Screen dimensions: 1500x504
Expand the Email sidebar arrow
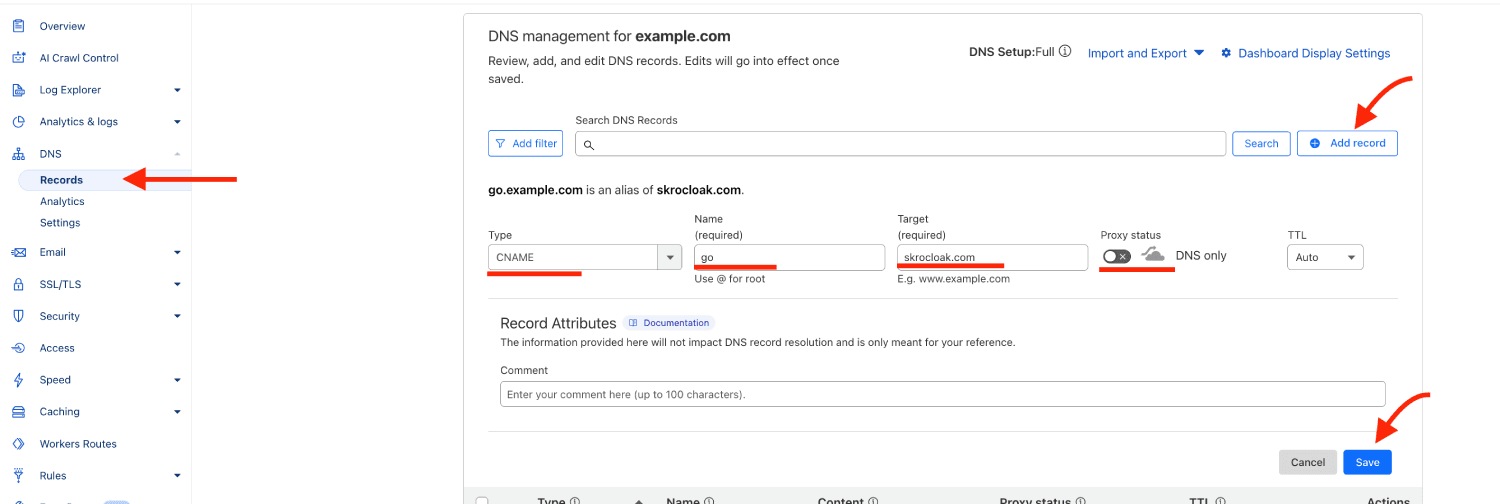(x=177, y=252)
